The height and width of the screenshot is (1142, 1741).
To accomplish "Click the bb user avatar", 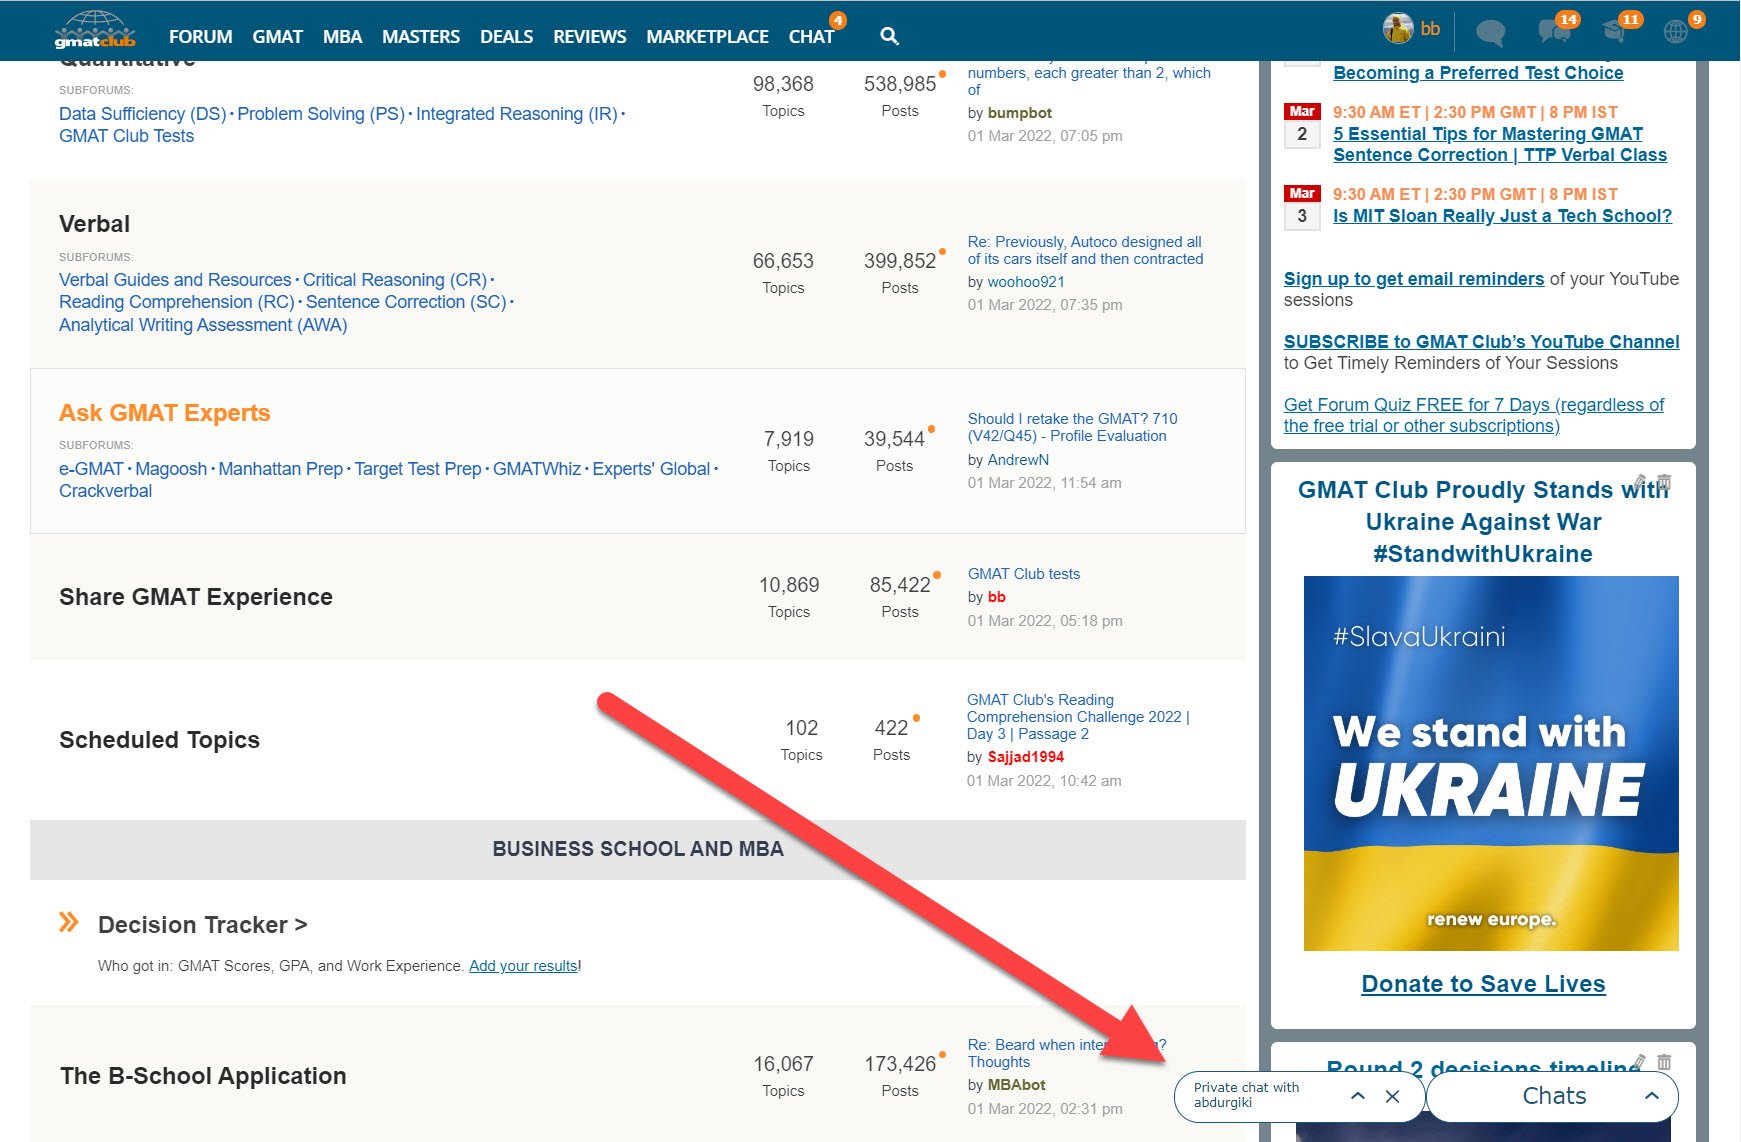I will pyautogui.click(x=1397, y=29).
